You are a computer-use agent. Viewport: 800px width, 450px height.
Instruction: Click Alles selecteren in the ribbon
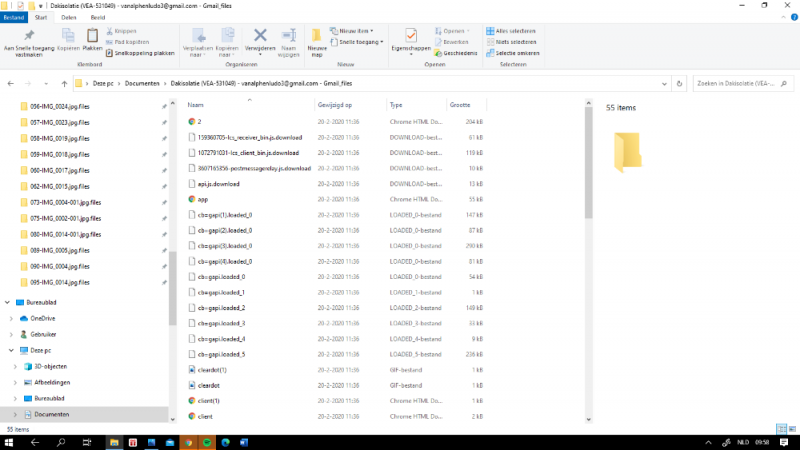(x=514, y=31)
